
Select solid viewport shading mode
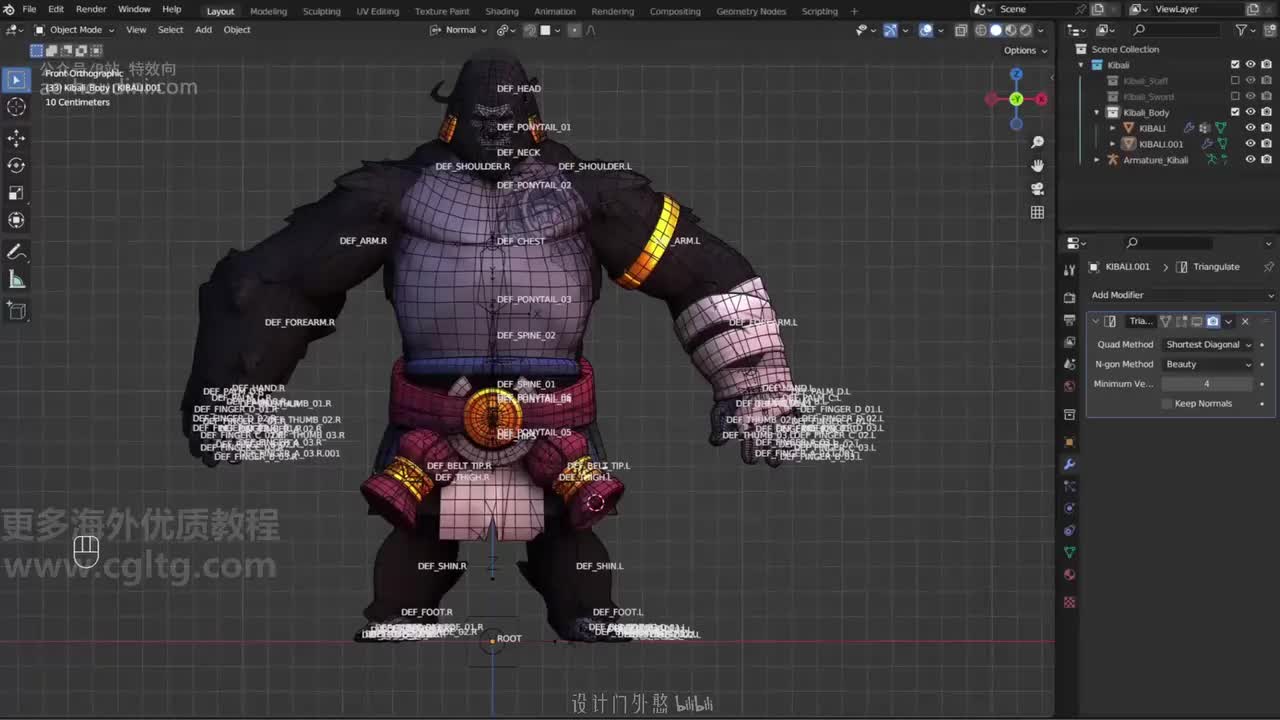coord(995,30)
